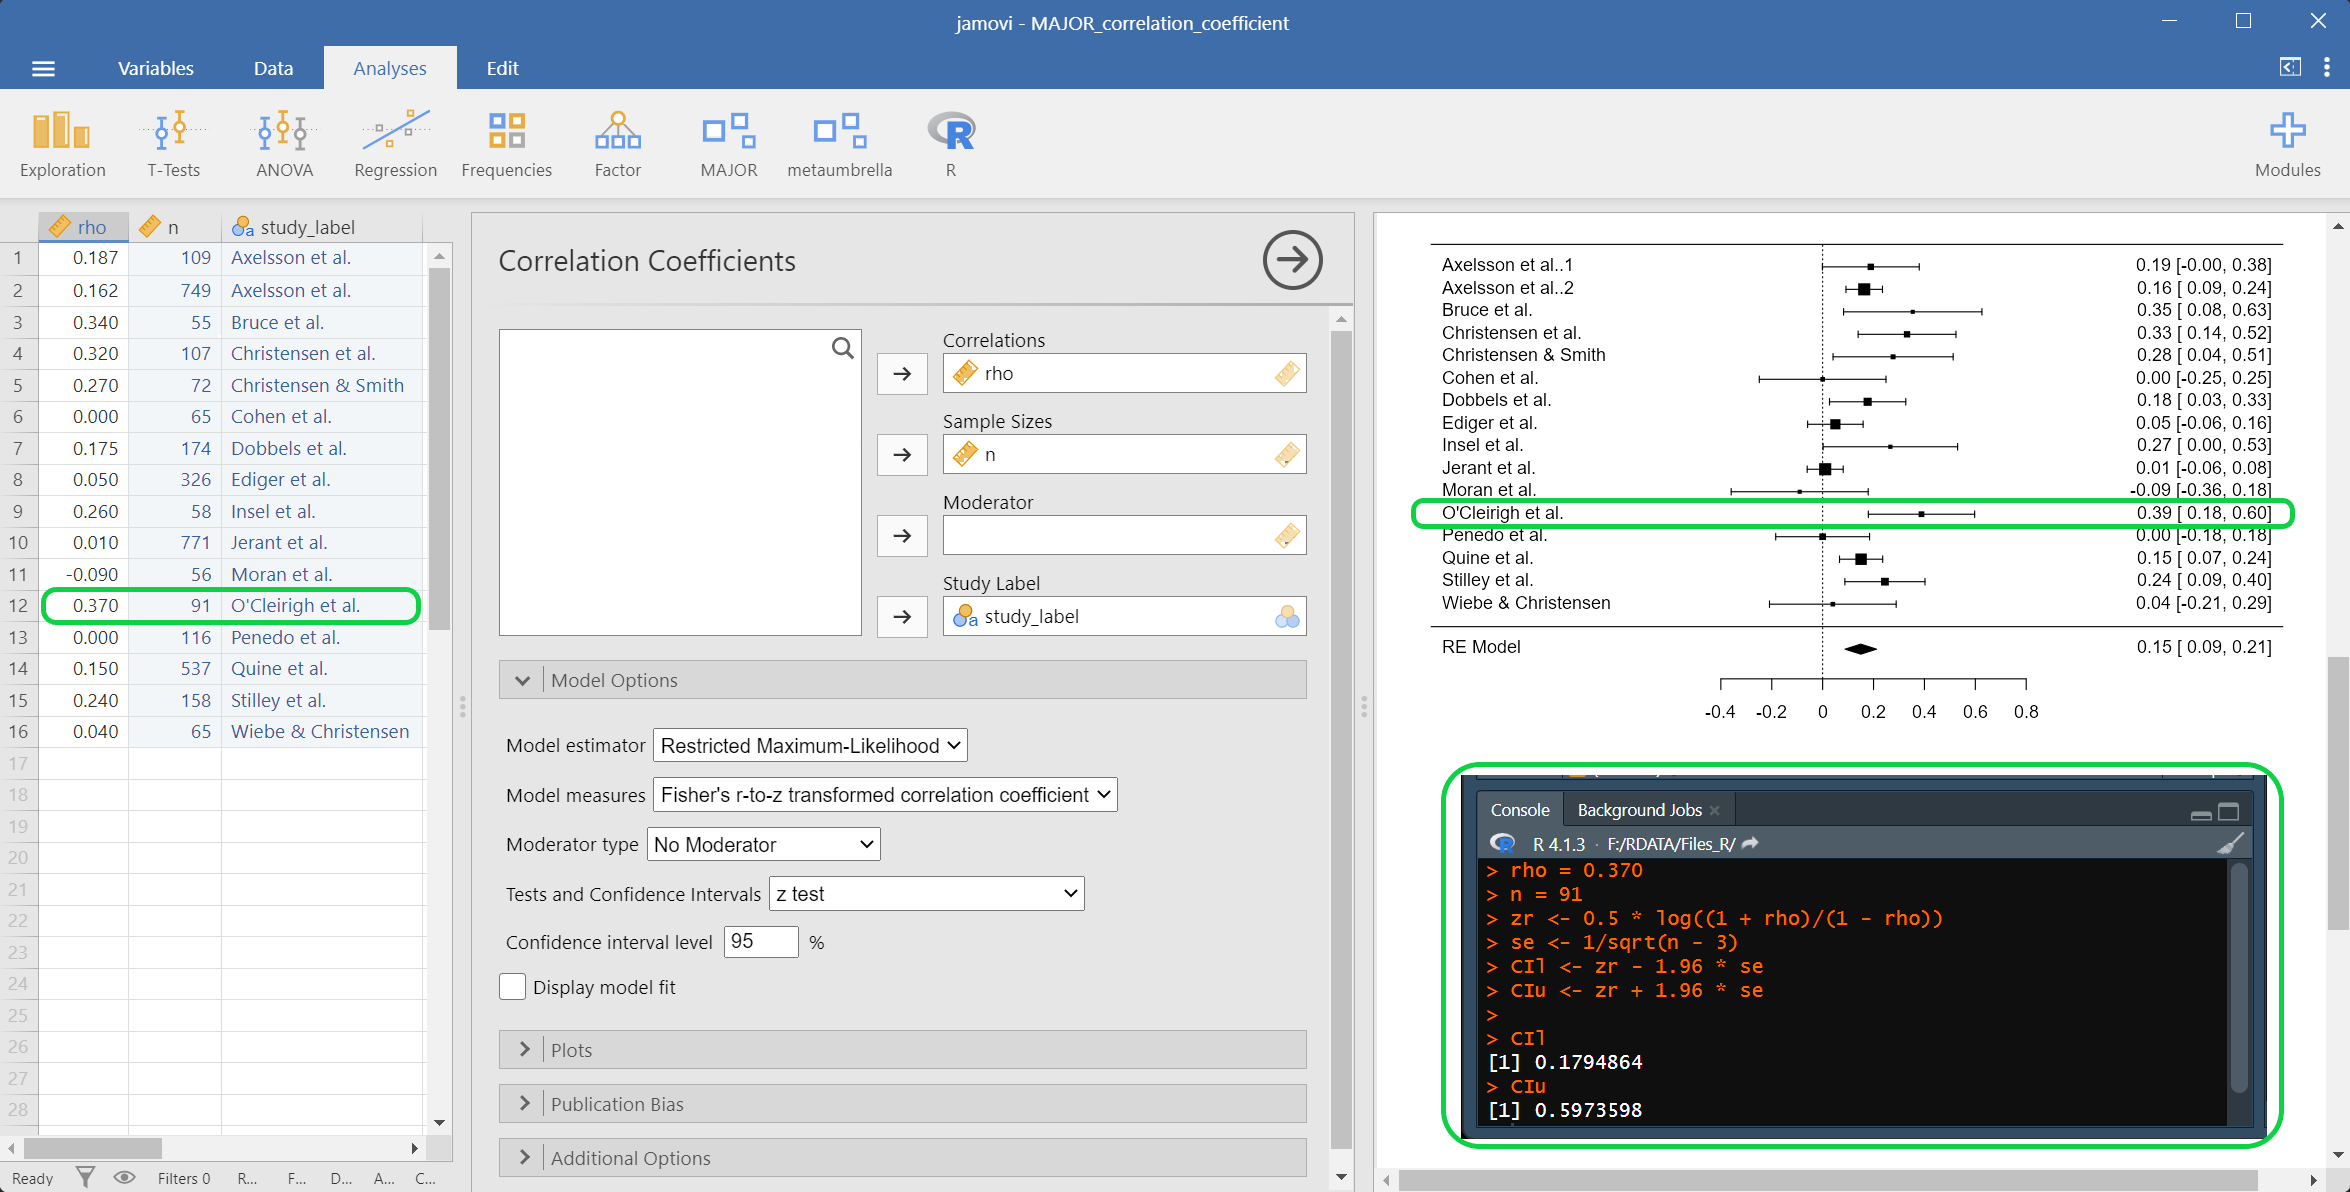Move variable into Moderator box arrow
Screen dimensions: 2350x1192
(x=902, y=535)
